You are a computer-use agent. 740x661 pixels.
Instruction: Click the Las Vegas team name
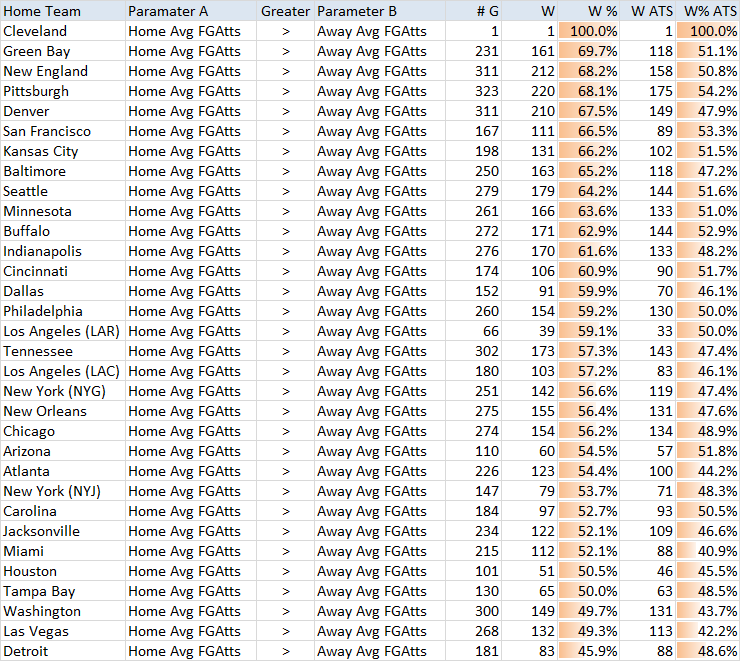(63, 631)
